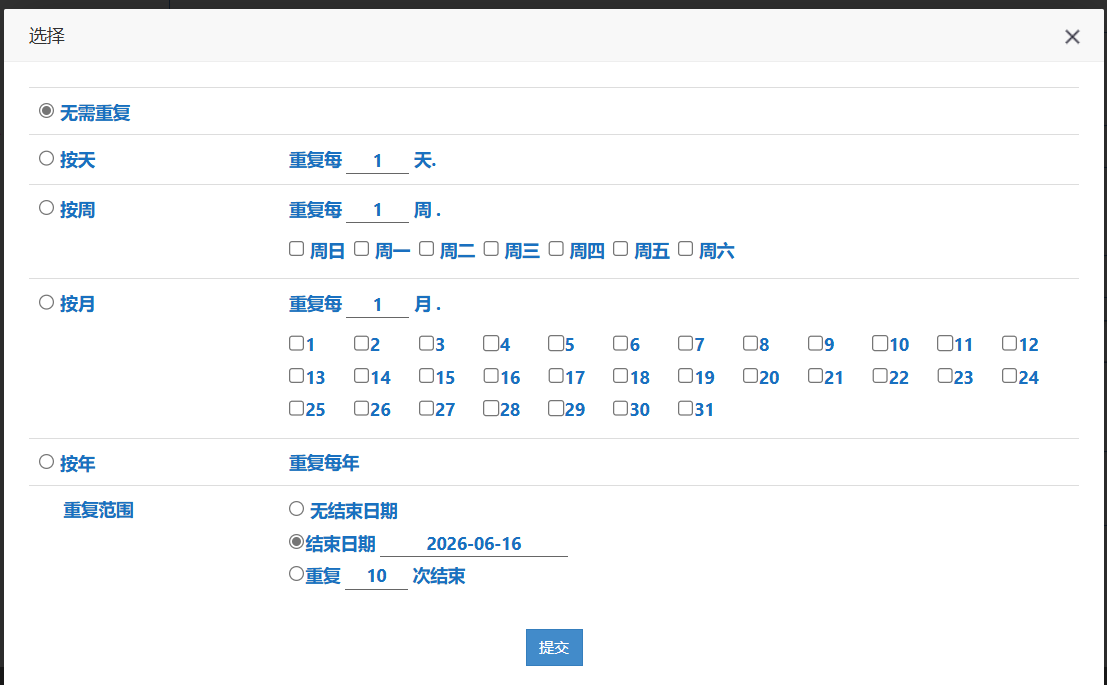Select day 28 checkbox
The image size is (1107, 685).
coord(491,408)
